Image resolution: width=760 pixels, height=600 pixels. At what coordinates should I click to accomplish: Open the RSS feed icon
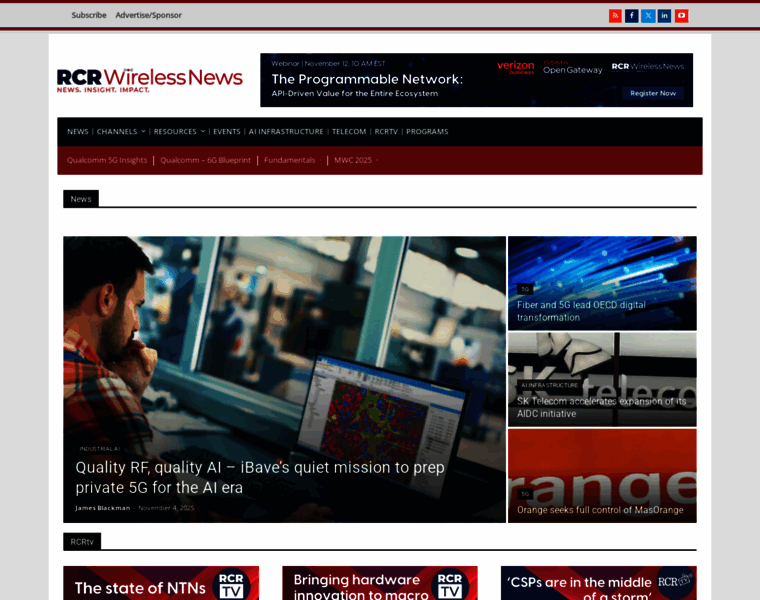[x=615, y=16]
